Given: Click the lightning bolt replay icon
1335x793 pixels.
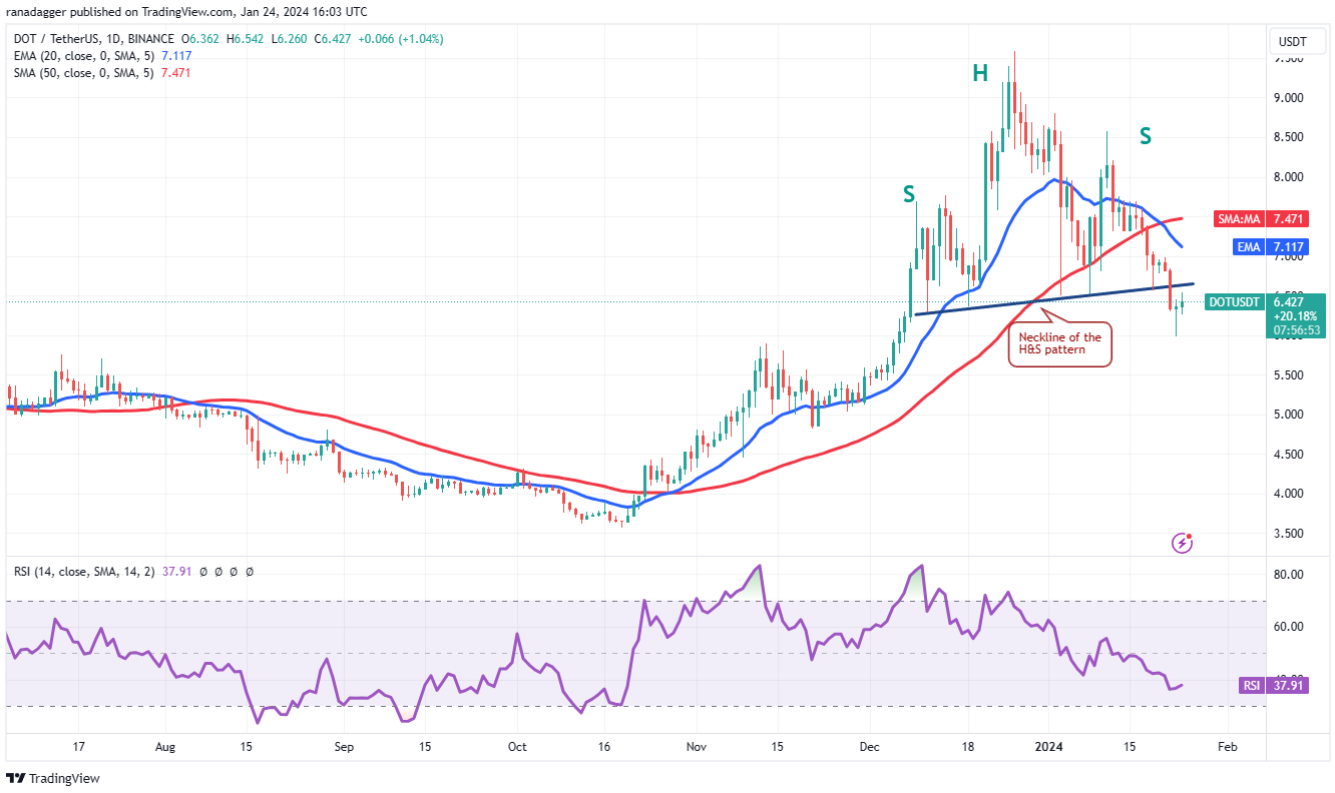Looking at the screenshot, I should tap(1182, 543).
